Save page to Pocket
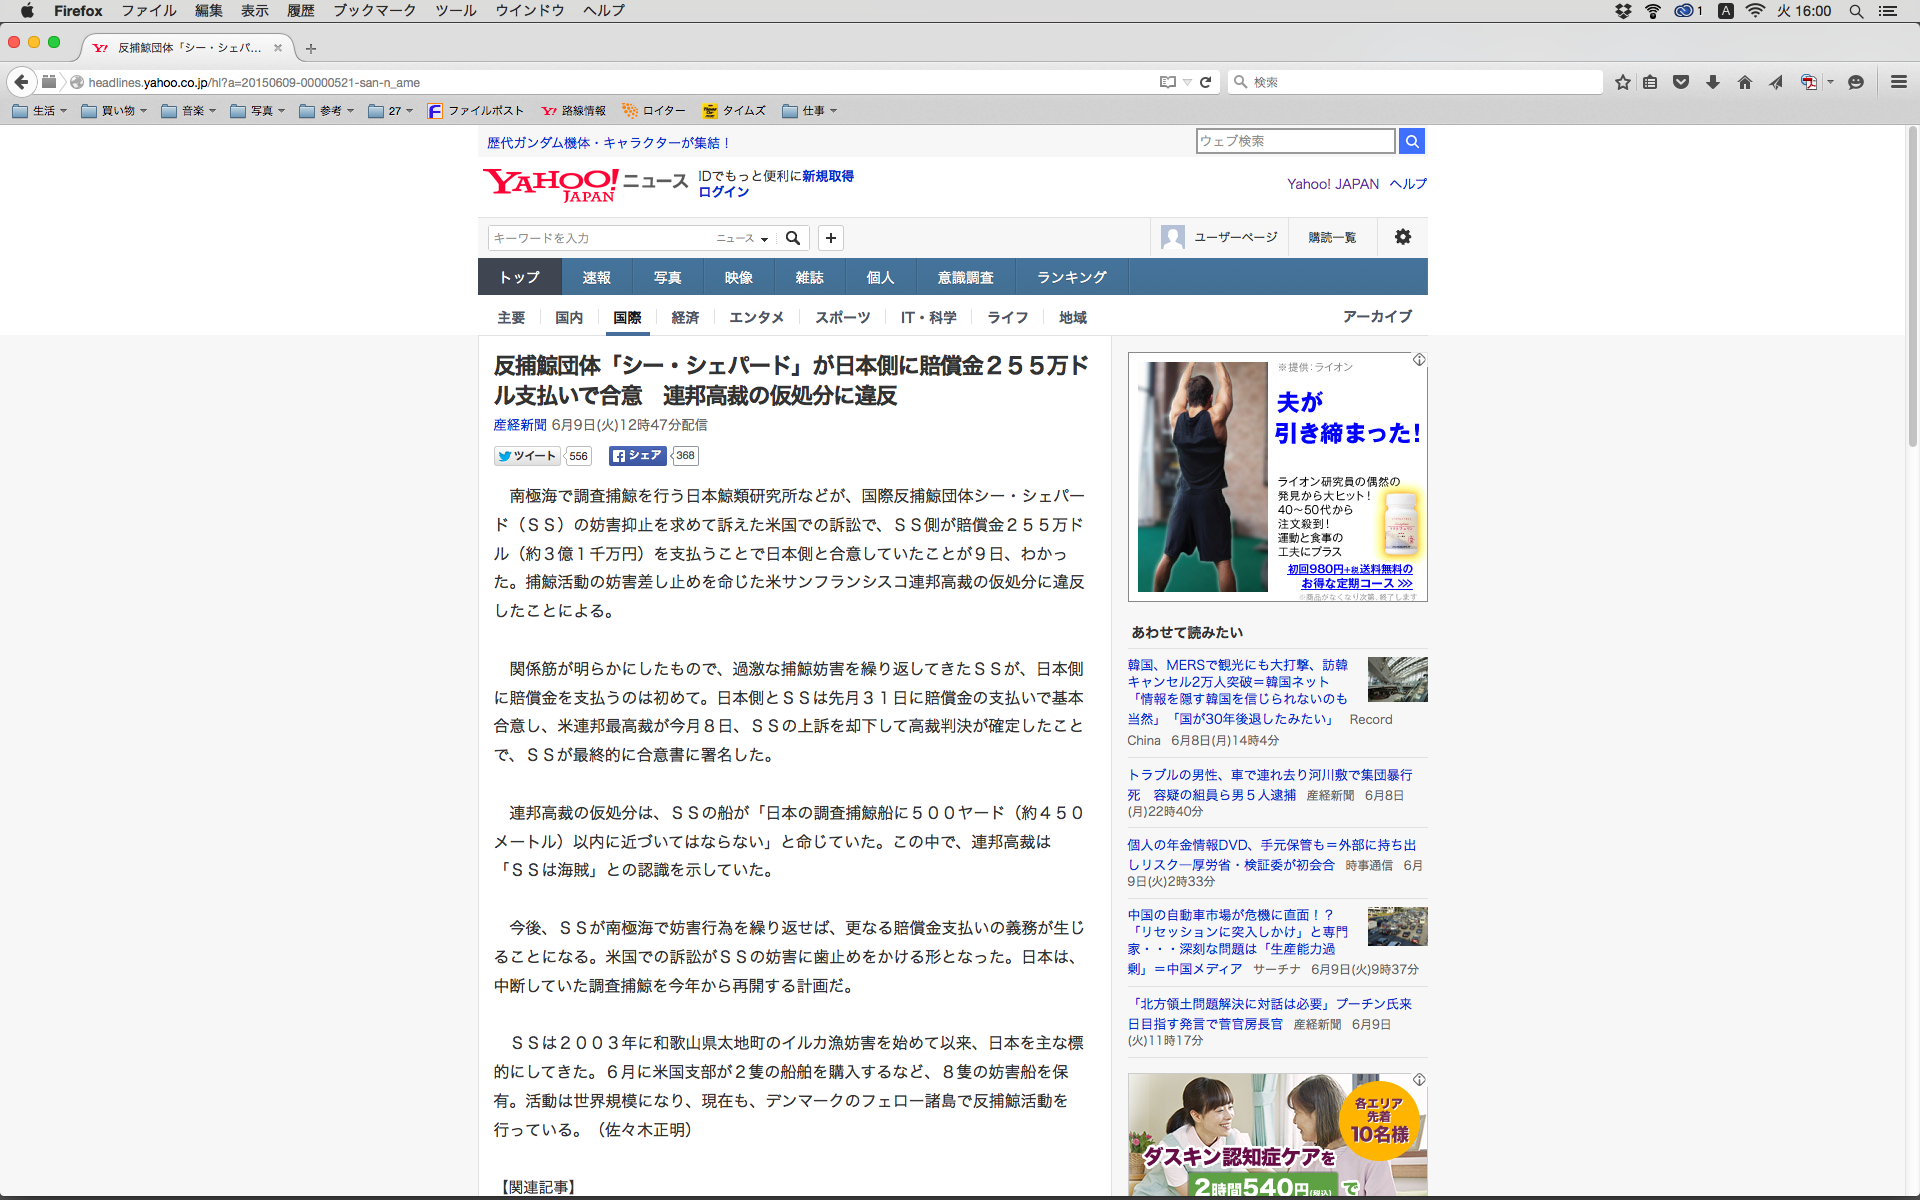 pos(1681,82)
